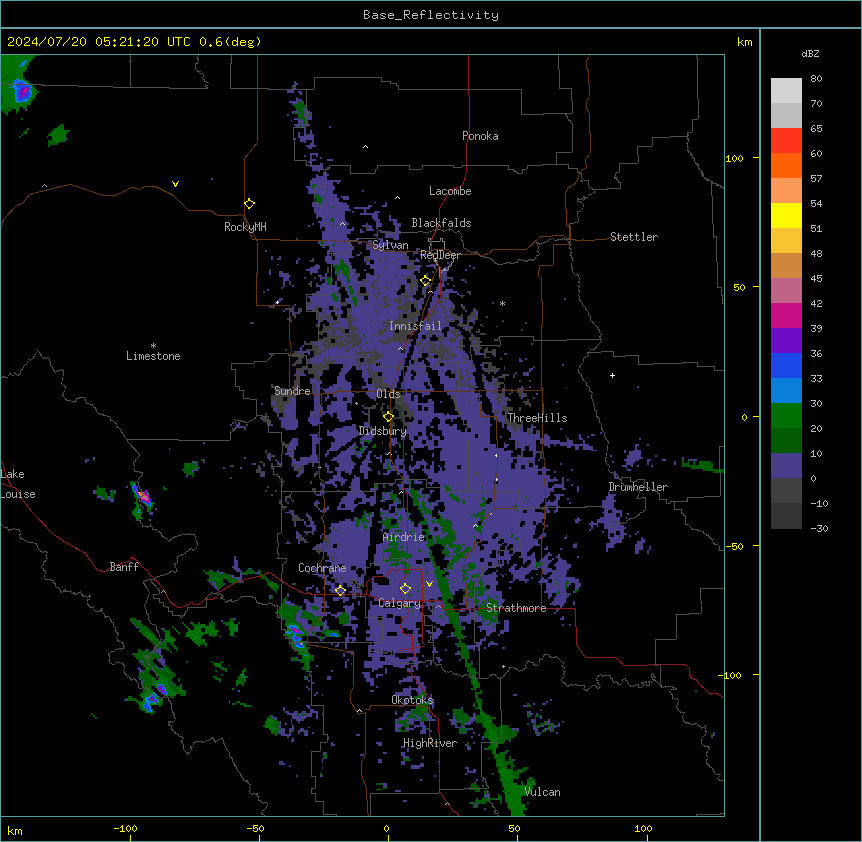Select the light blue 30-33 dBZ legend swatch
Viewport: 862px width, 842px height.
click(786, 391)
